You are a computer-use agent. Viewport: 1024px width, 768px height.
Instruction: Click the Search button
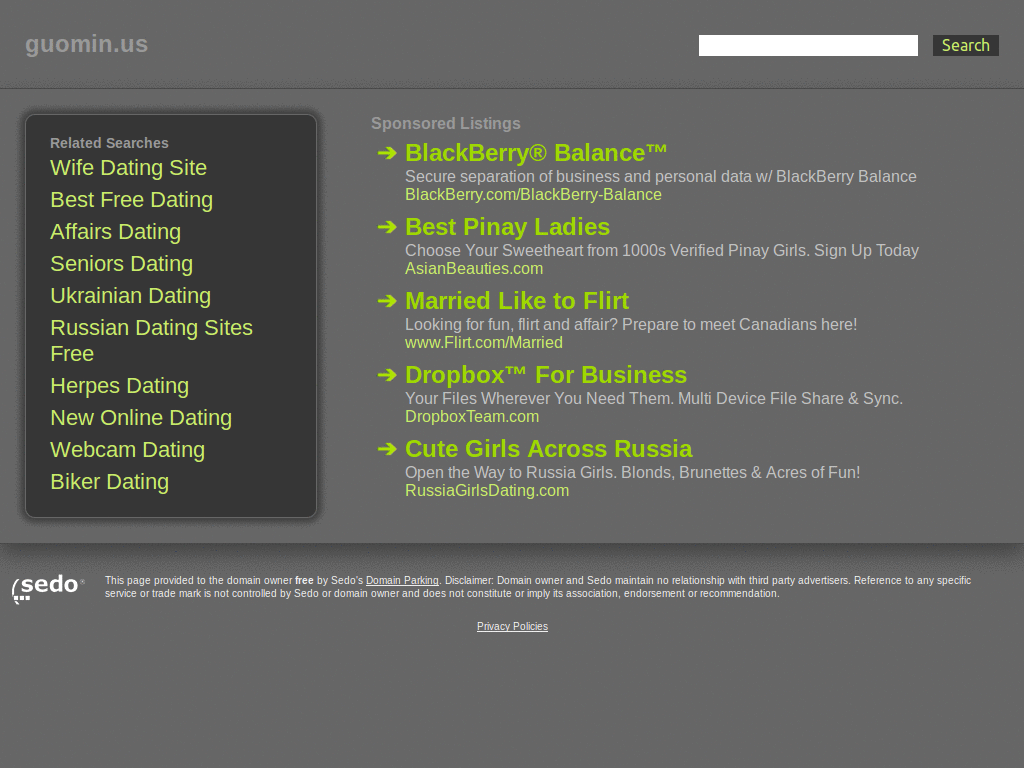[965, 45]
